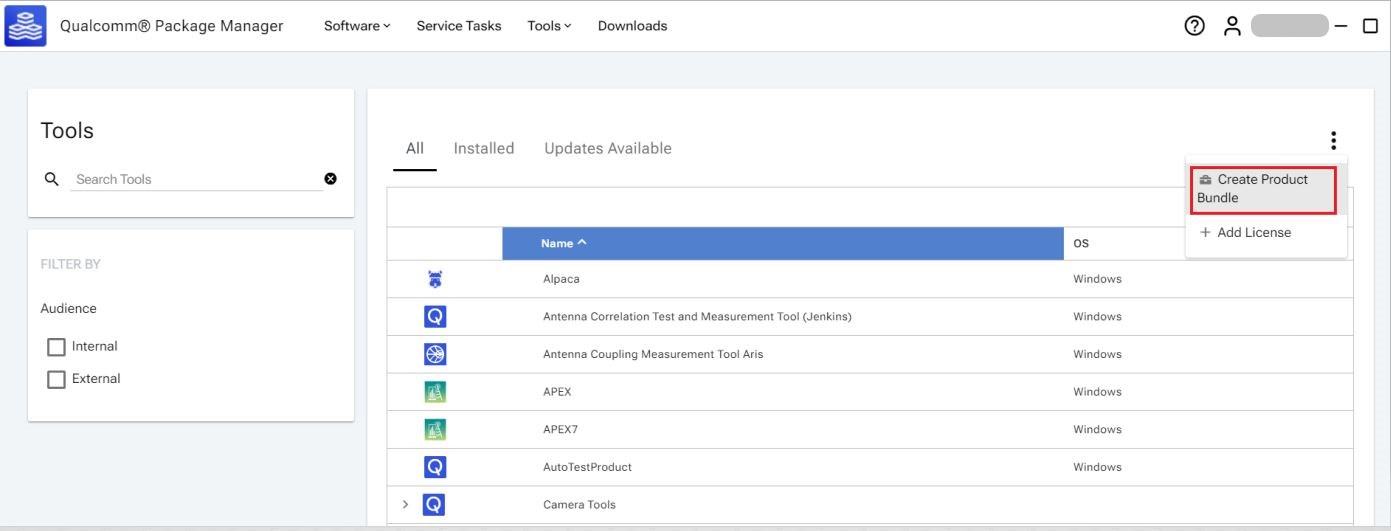Click the user profile icon

[1232, 26]
